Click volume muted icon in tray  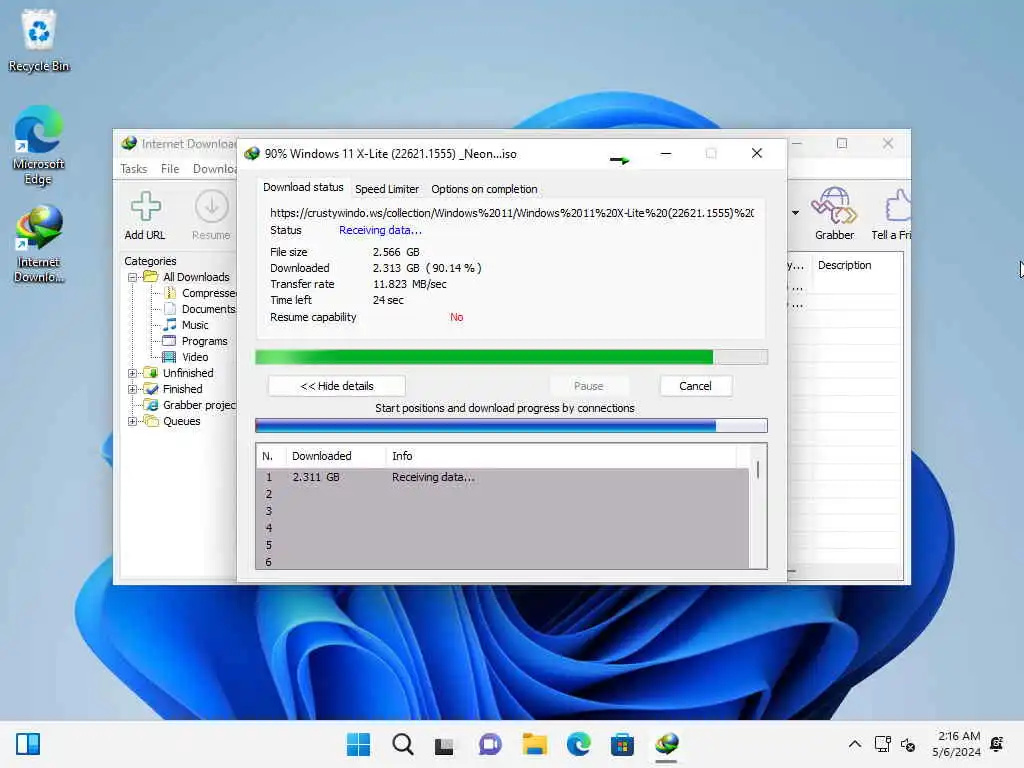908,744
